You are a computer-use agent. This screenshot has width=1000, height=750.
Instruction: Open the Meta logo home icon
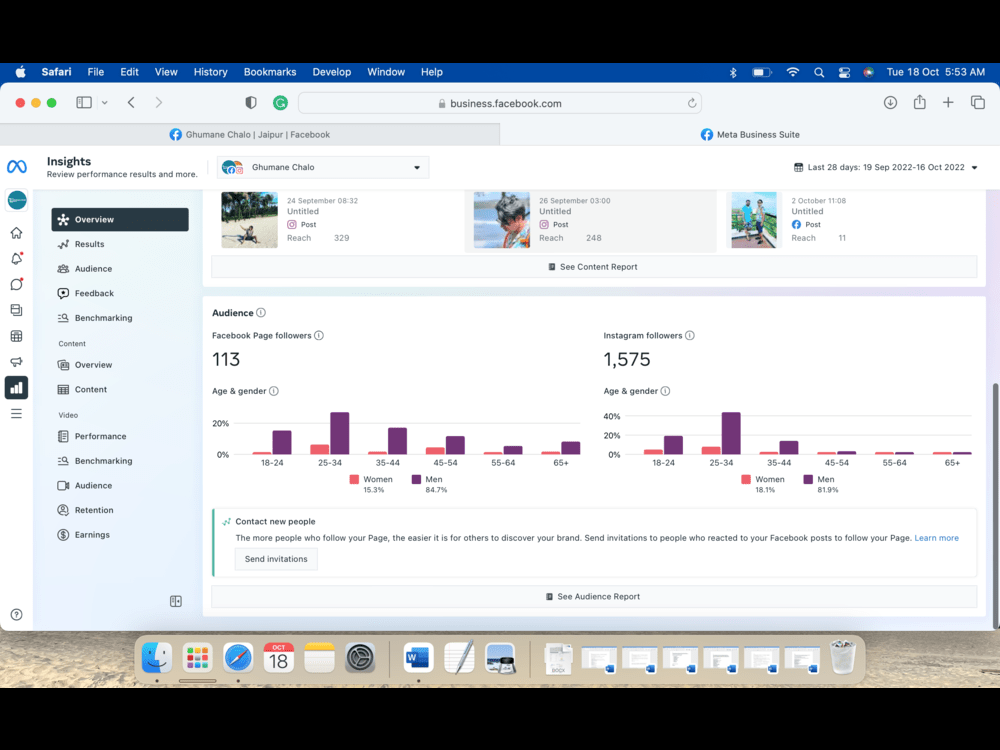point(17,167)
